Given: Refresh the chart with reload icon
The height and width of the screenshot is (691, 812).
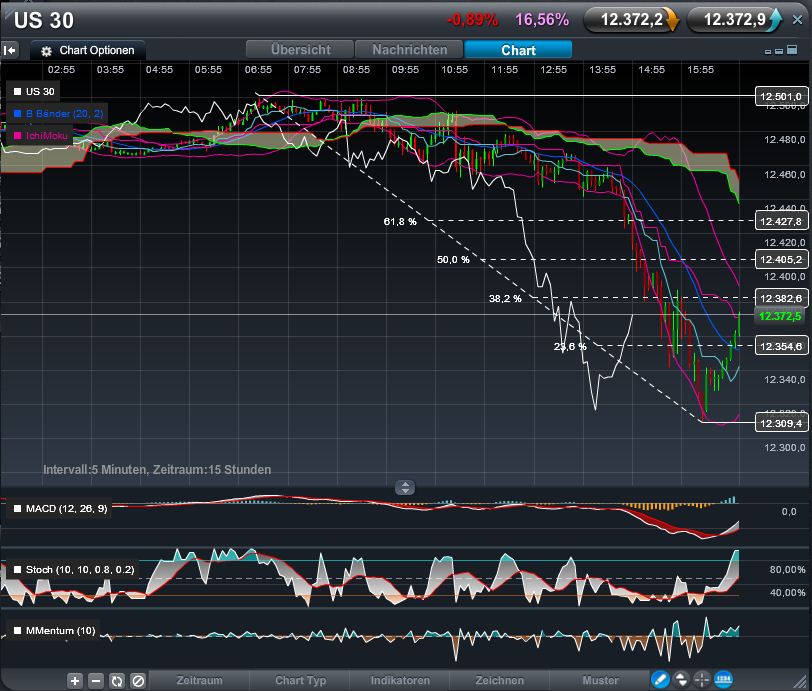Looking at the screenshot, I should (x=117, y=681).
